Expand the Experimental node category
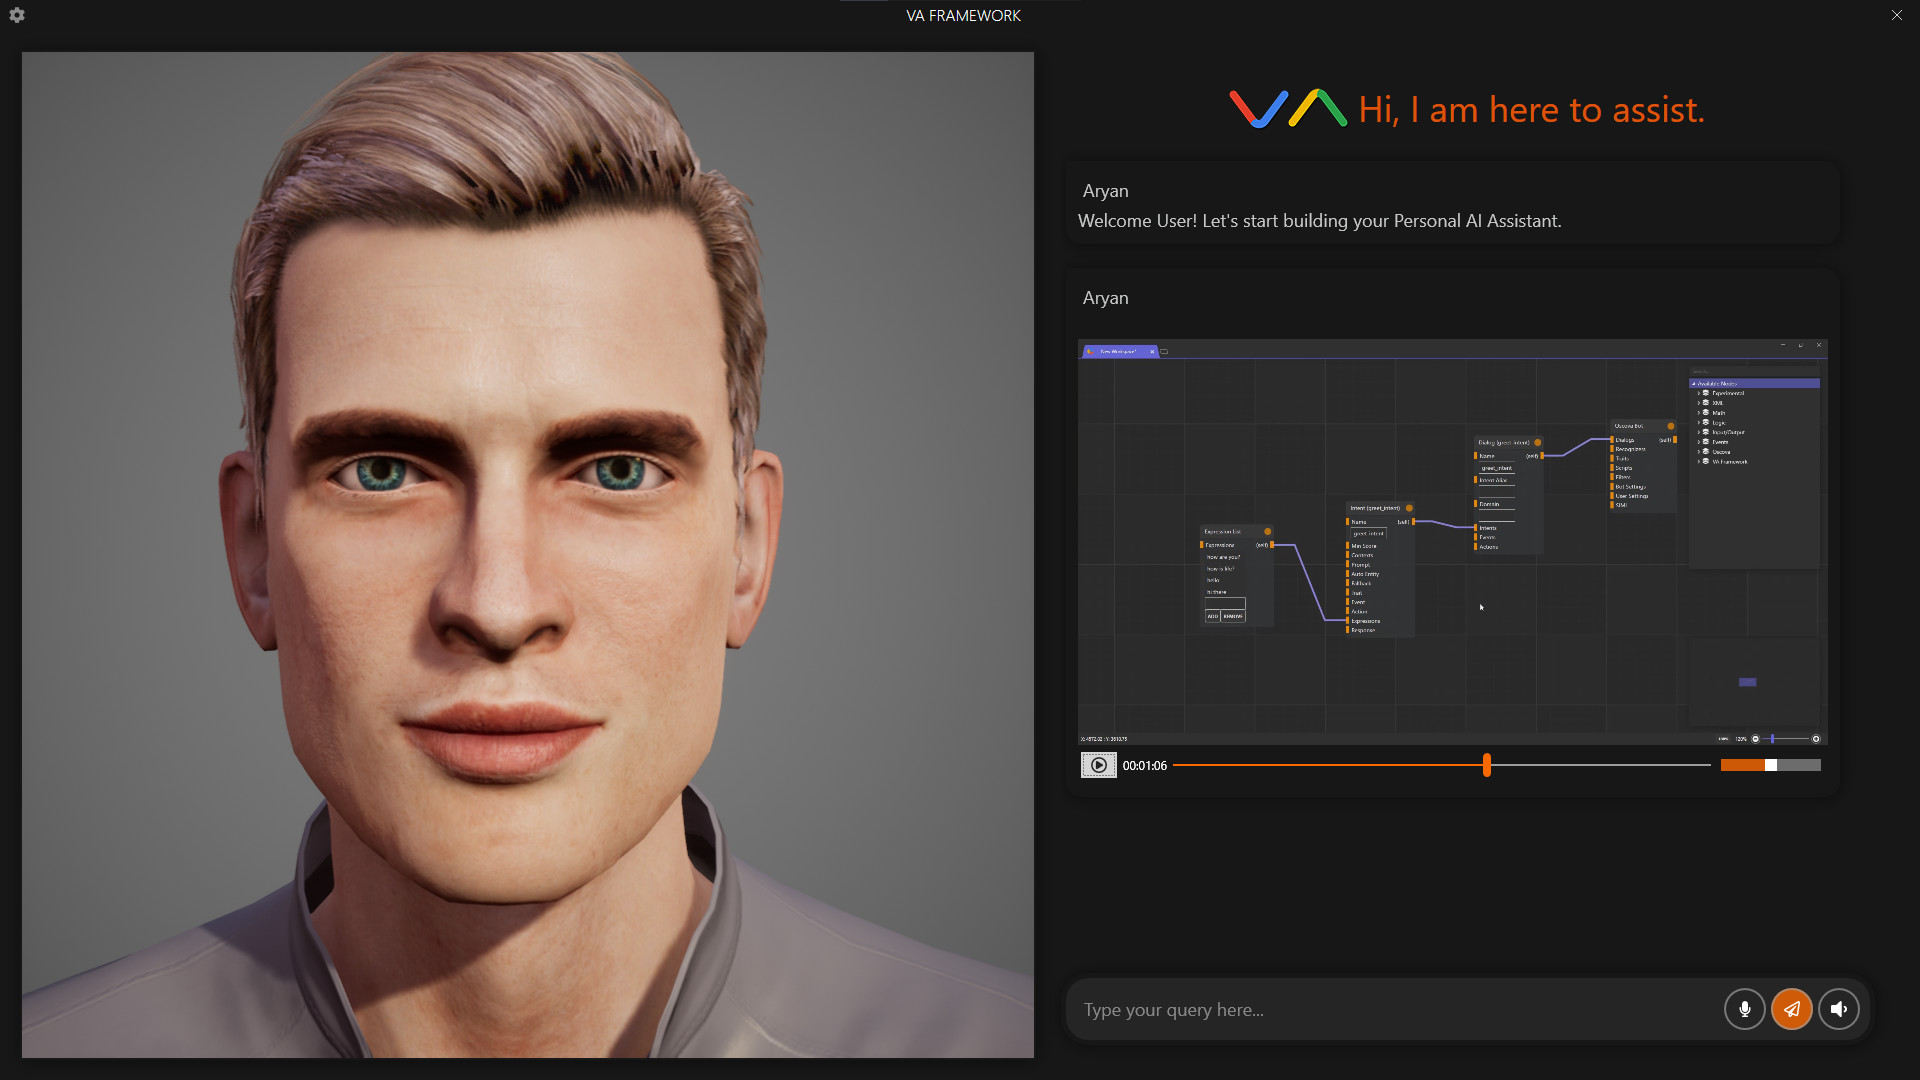1920x1080 pixels. coord(1699,393)
